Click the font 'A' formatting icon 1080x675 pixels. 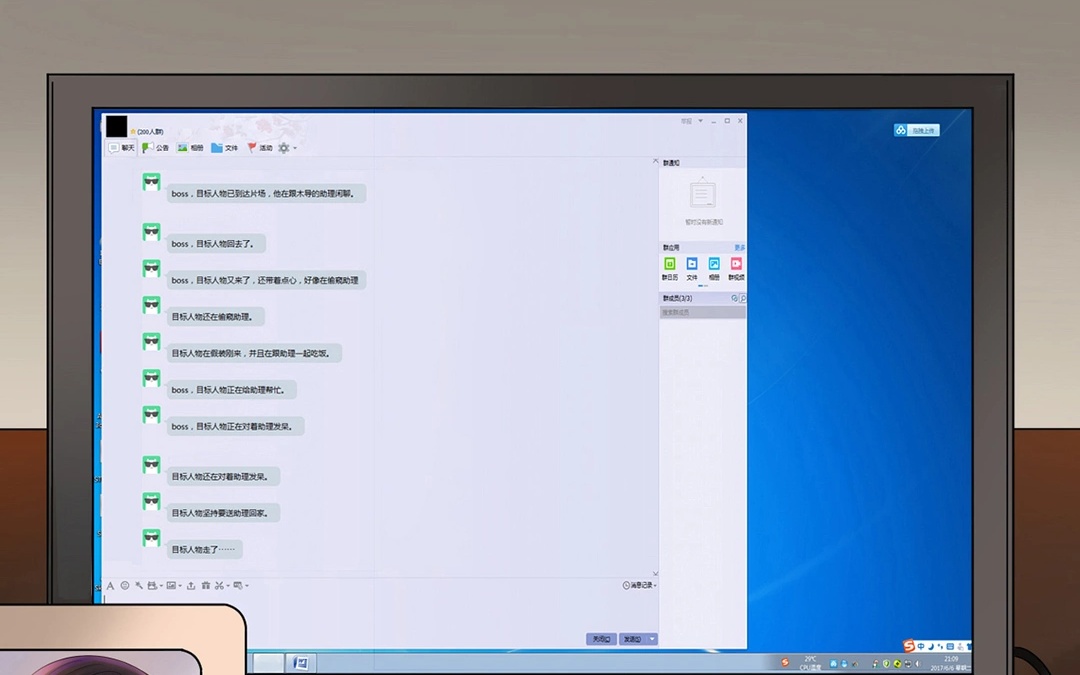point(110,585)
